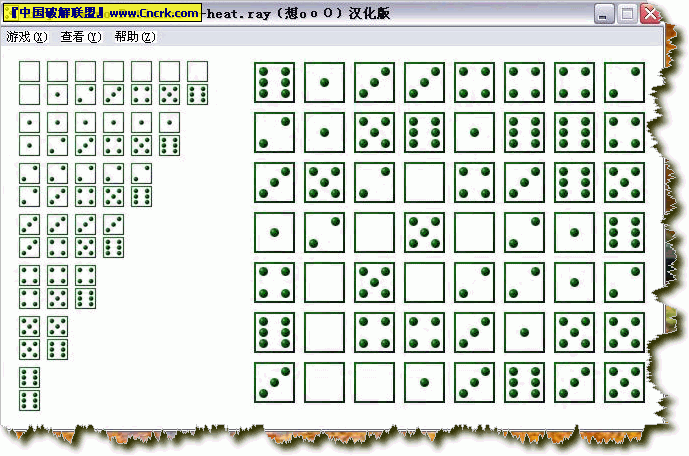
Task: Open the 查看(Y) menu
Action: click(x=81, y=37)
